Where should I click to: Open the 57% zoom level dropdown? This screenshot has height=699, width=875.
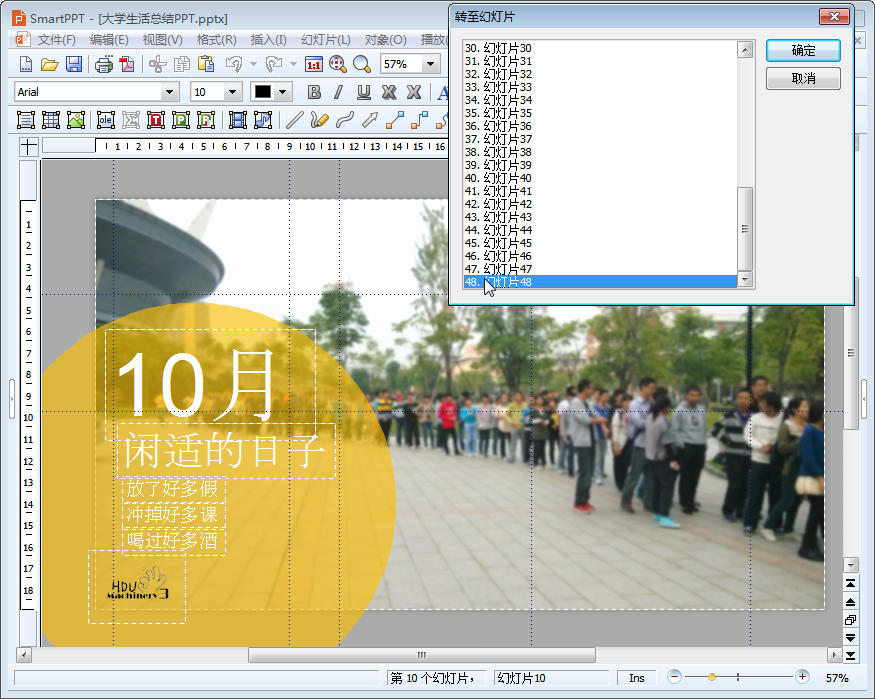click(x=430, y=64)
